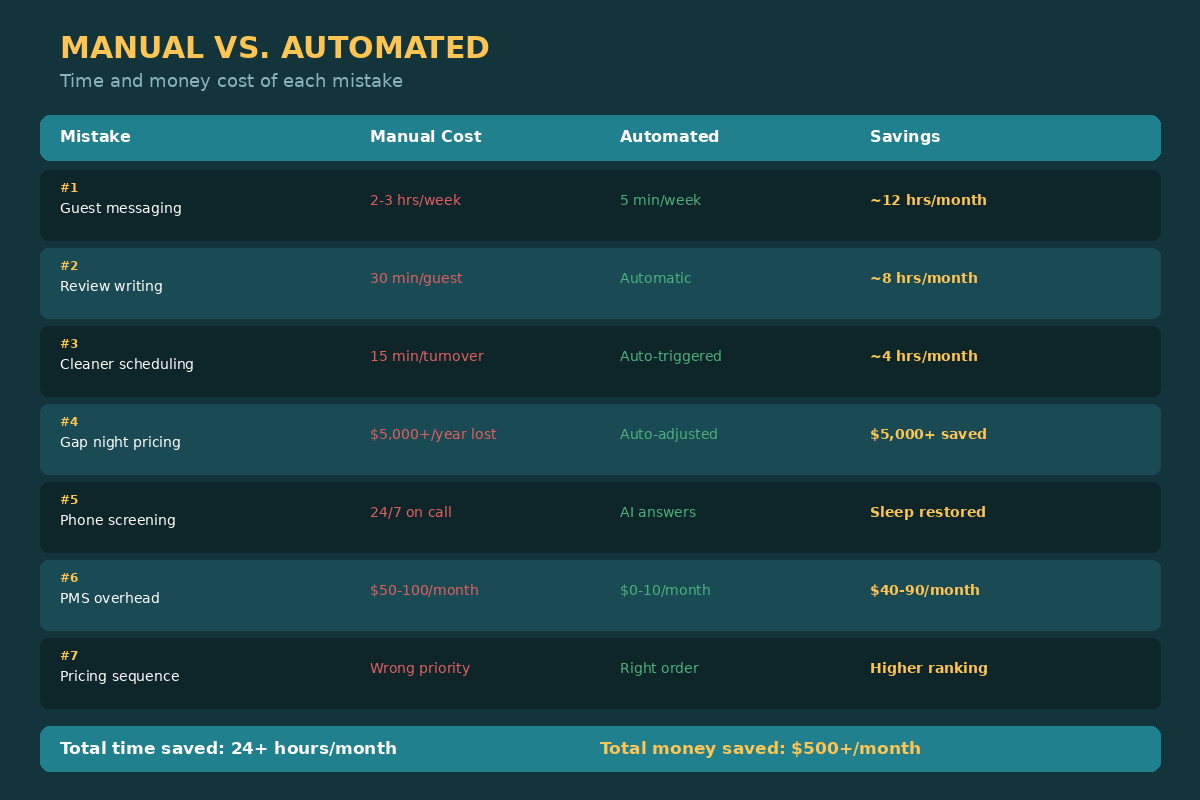Select the '#3' row number label
Viewport: 1200px width, 800px height.
69,344
